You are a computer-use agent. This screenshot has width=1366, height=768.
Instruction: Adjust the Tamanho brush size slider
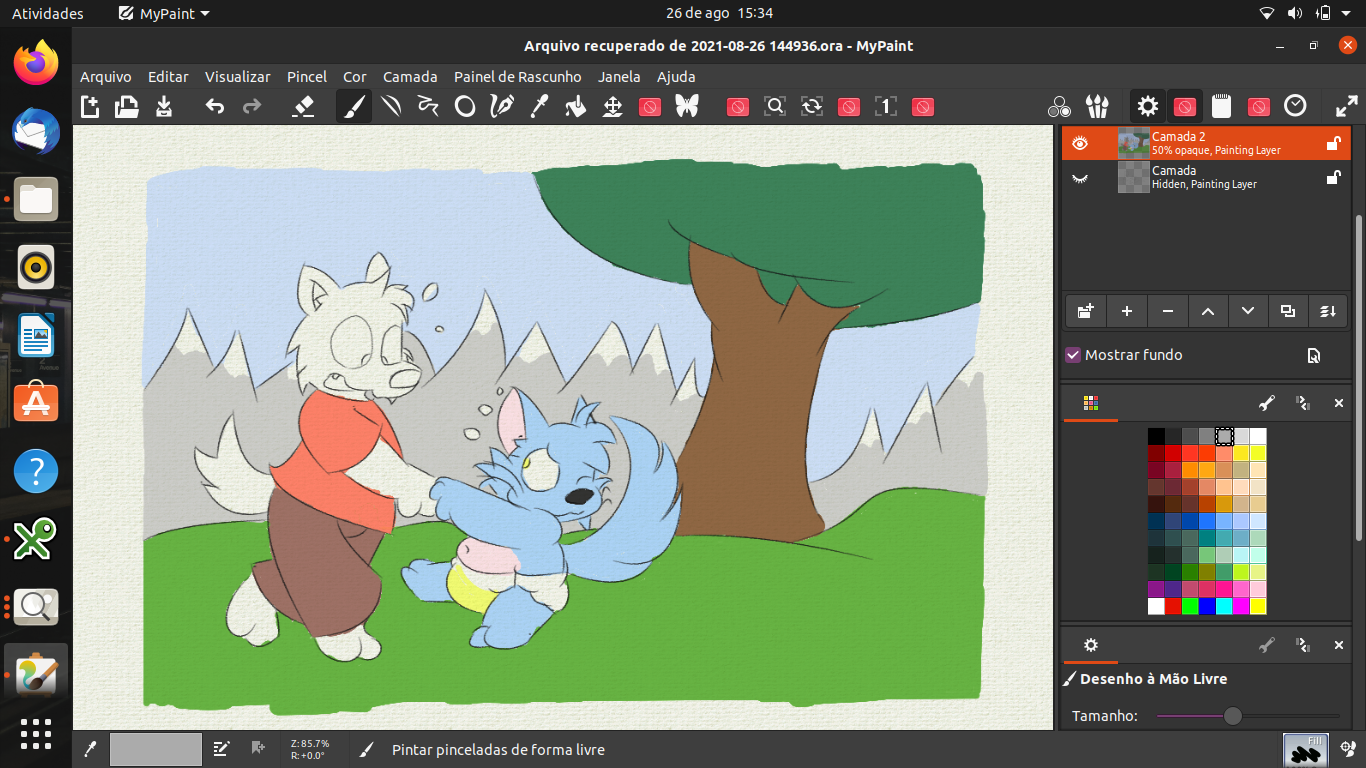[x=1248, y=716]
